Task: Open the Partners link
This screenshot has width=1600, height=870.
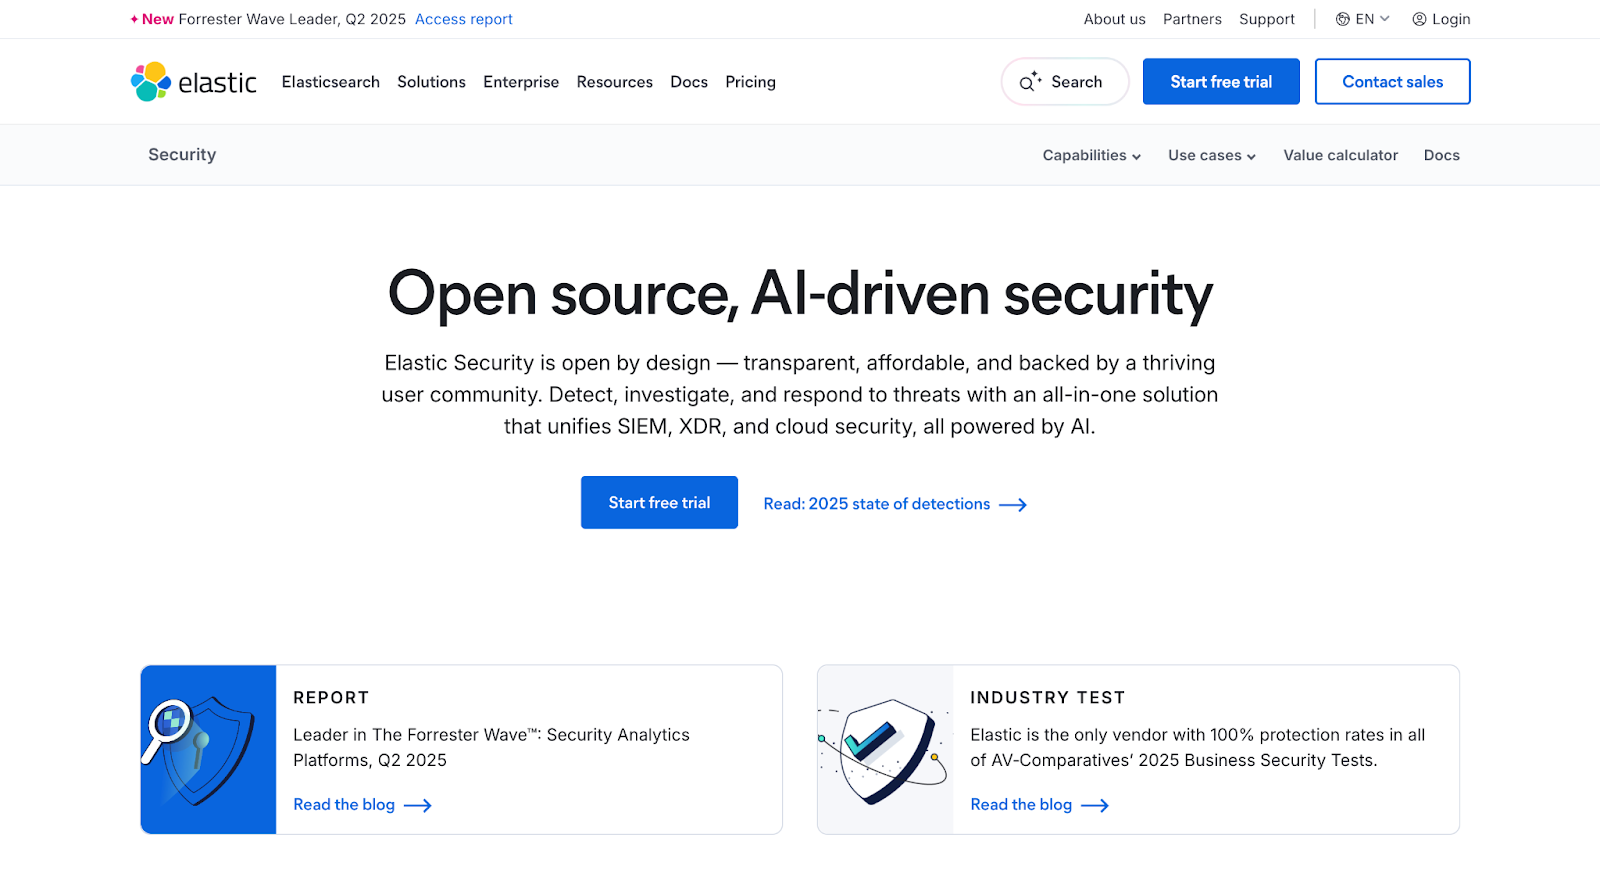Action: [1192, 19]
